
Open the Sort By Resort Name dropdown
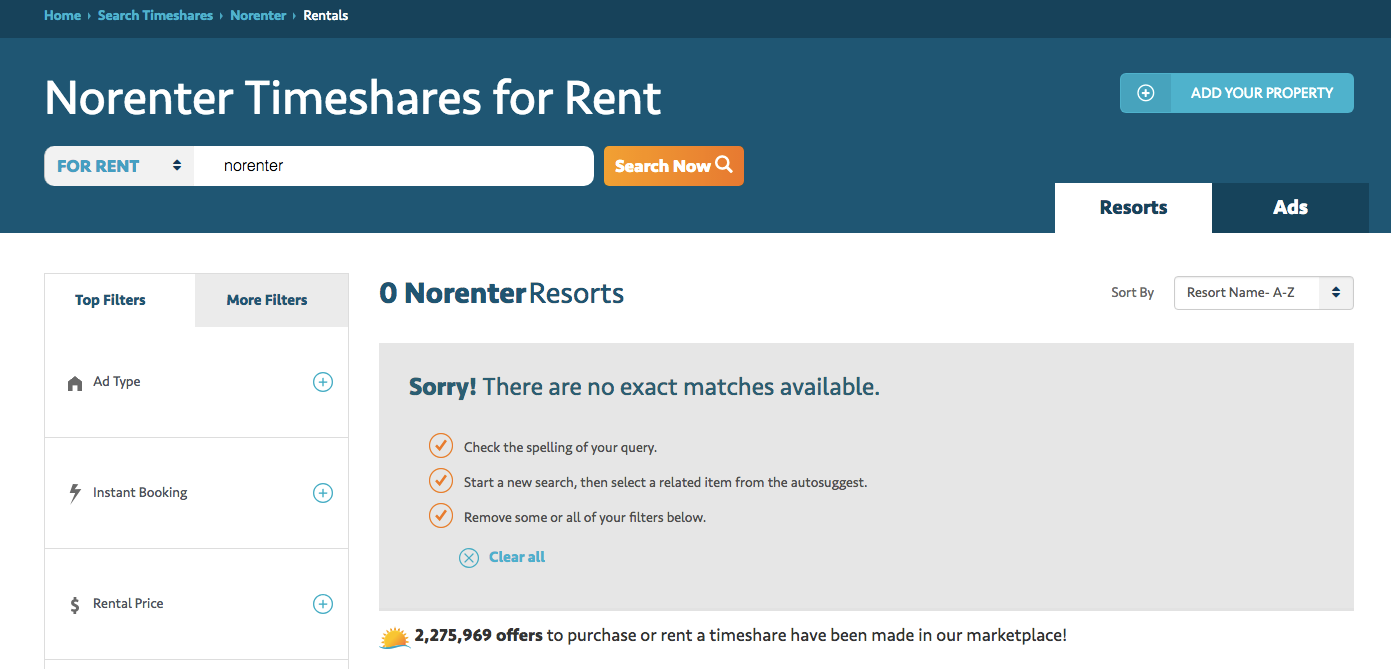pyautogui.click(x=1263, y=293)
